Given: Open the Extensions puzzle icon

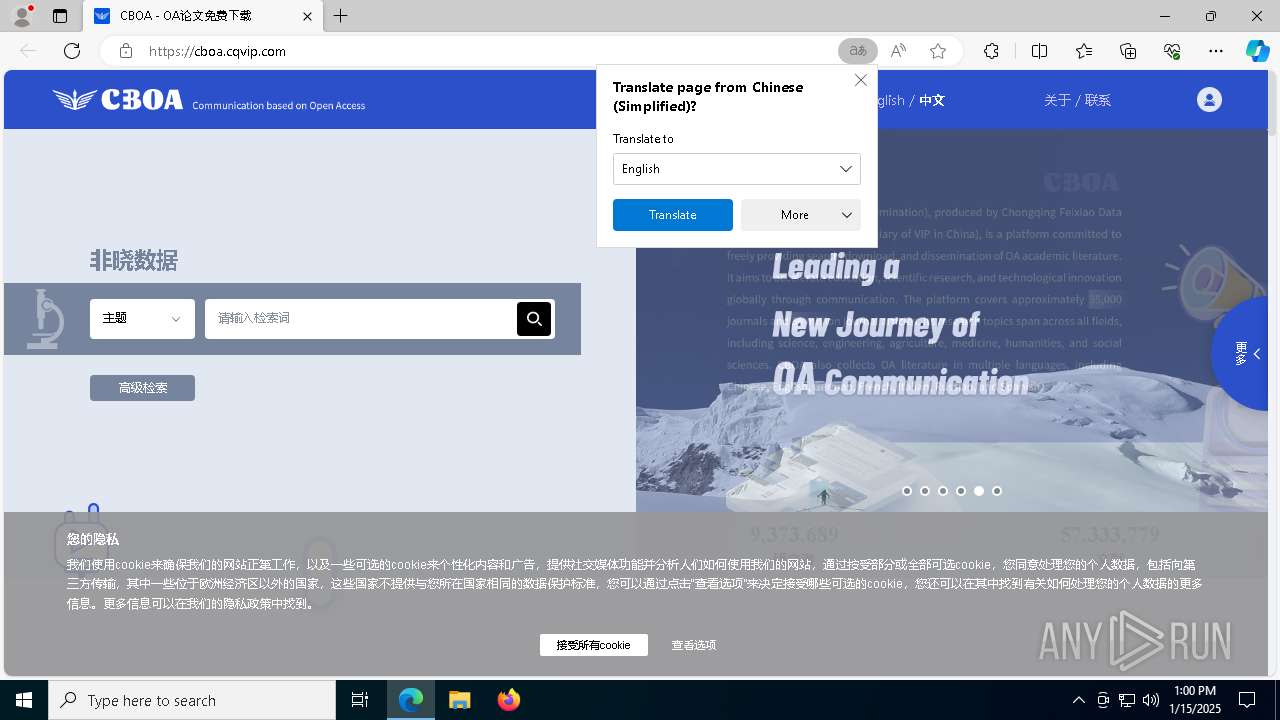Looking at the screenshot, I should tap(991, 51).
